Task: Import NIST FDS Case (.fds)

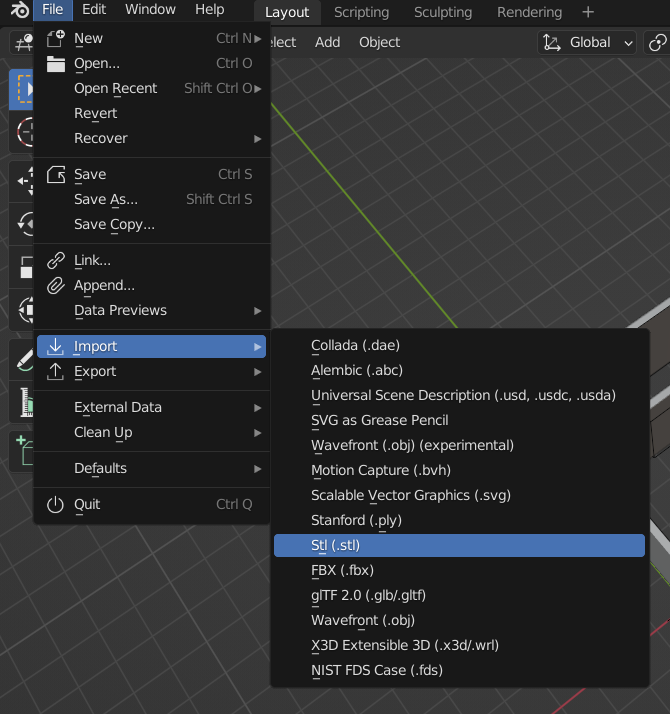Action: click(x=459, y=671)
